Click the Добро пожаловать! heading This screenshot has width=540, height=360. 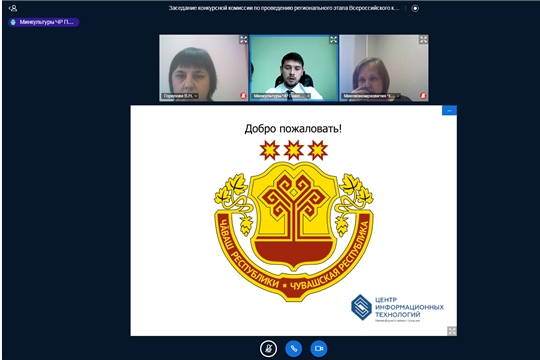293,129
